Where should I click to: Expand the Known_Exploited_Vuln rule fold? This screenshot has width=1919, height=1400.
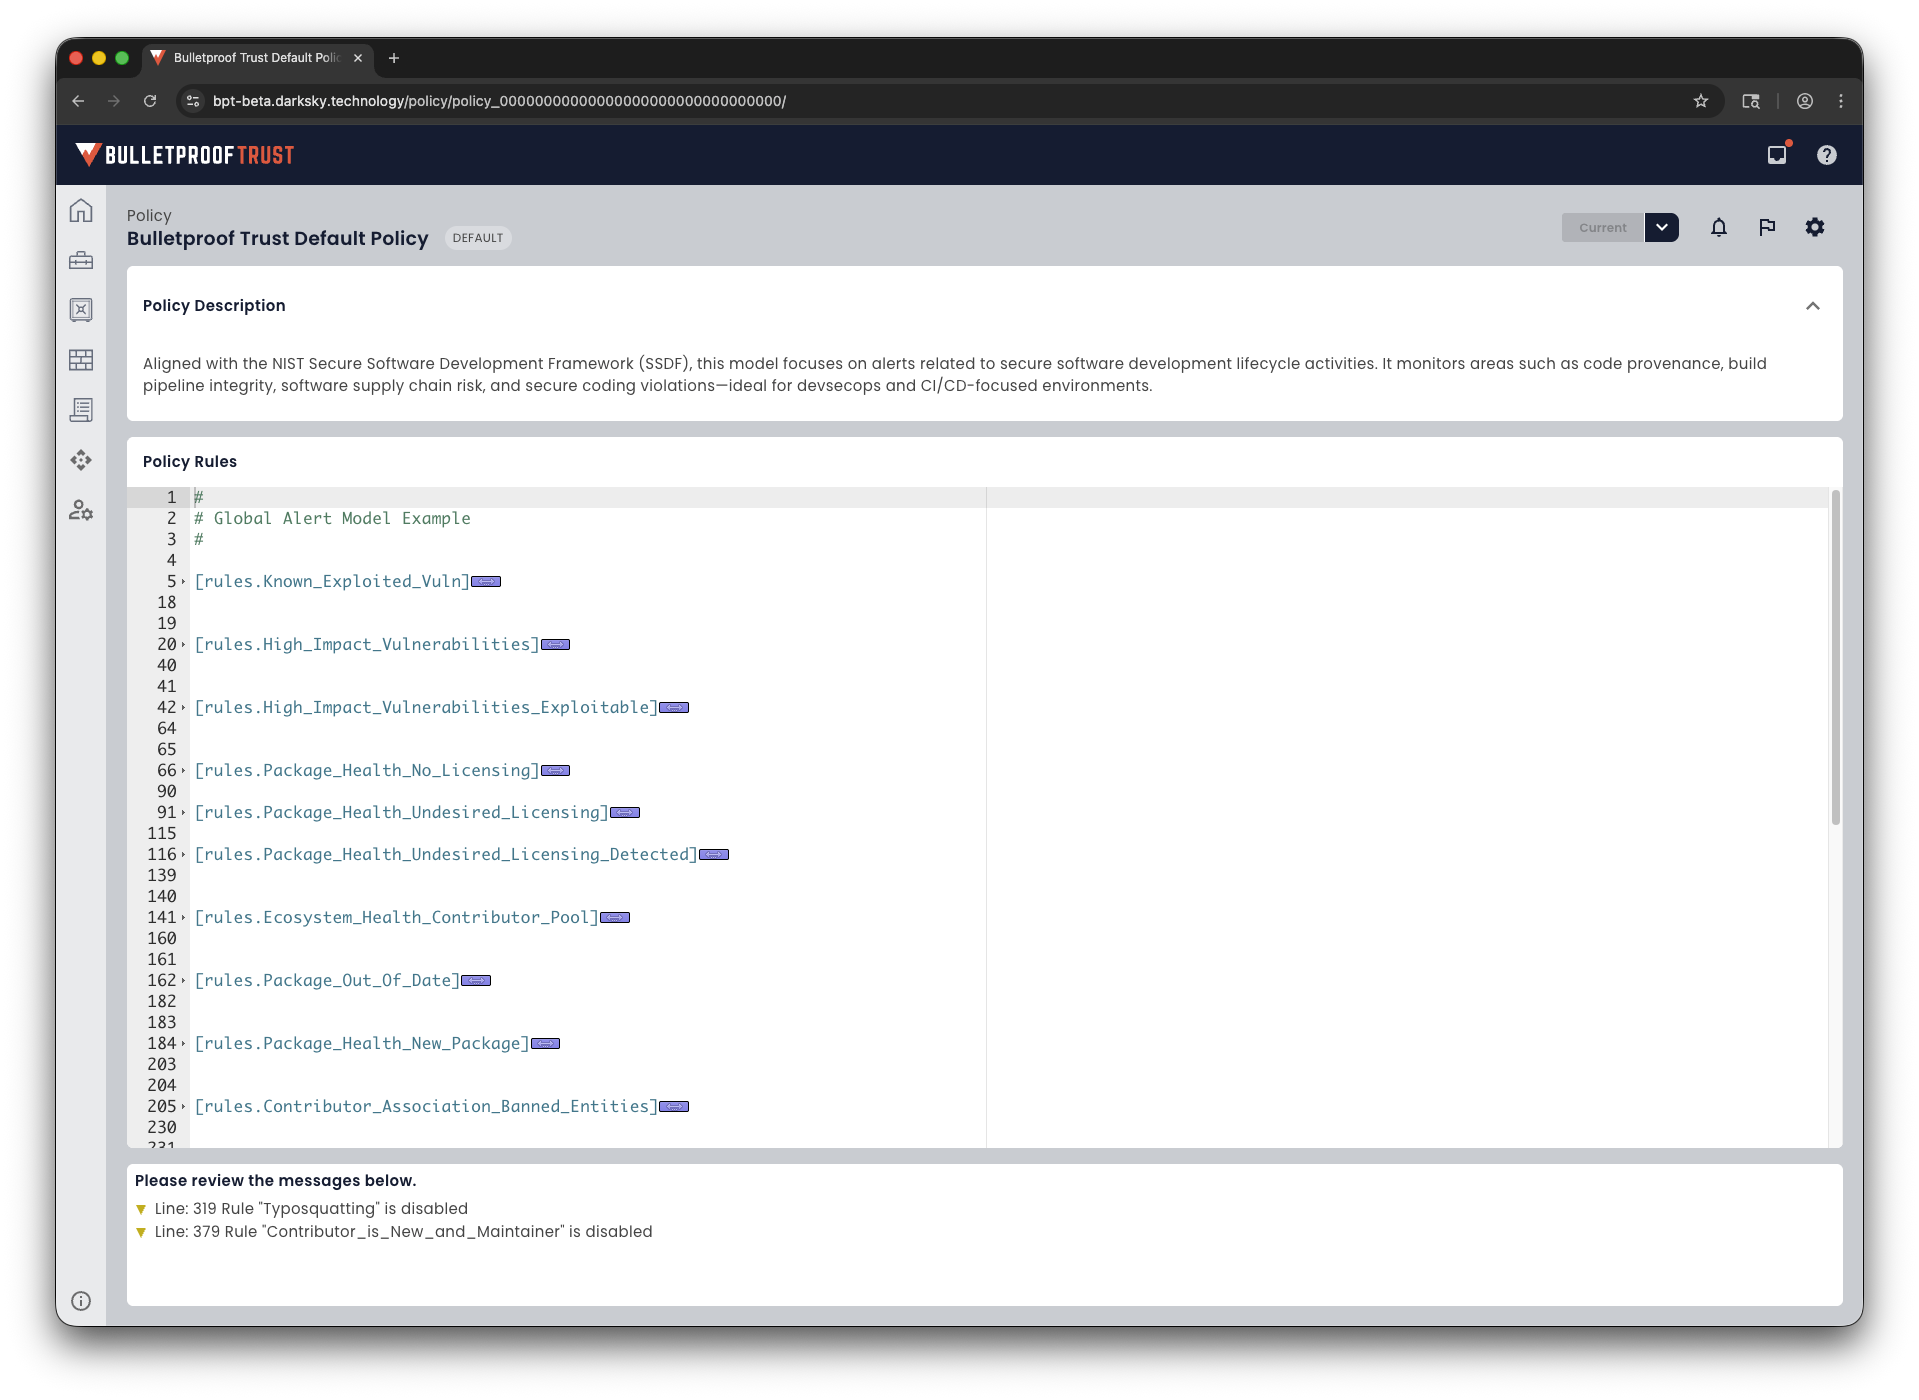coord(183,582)
